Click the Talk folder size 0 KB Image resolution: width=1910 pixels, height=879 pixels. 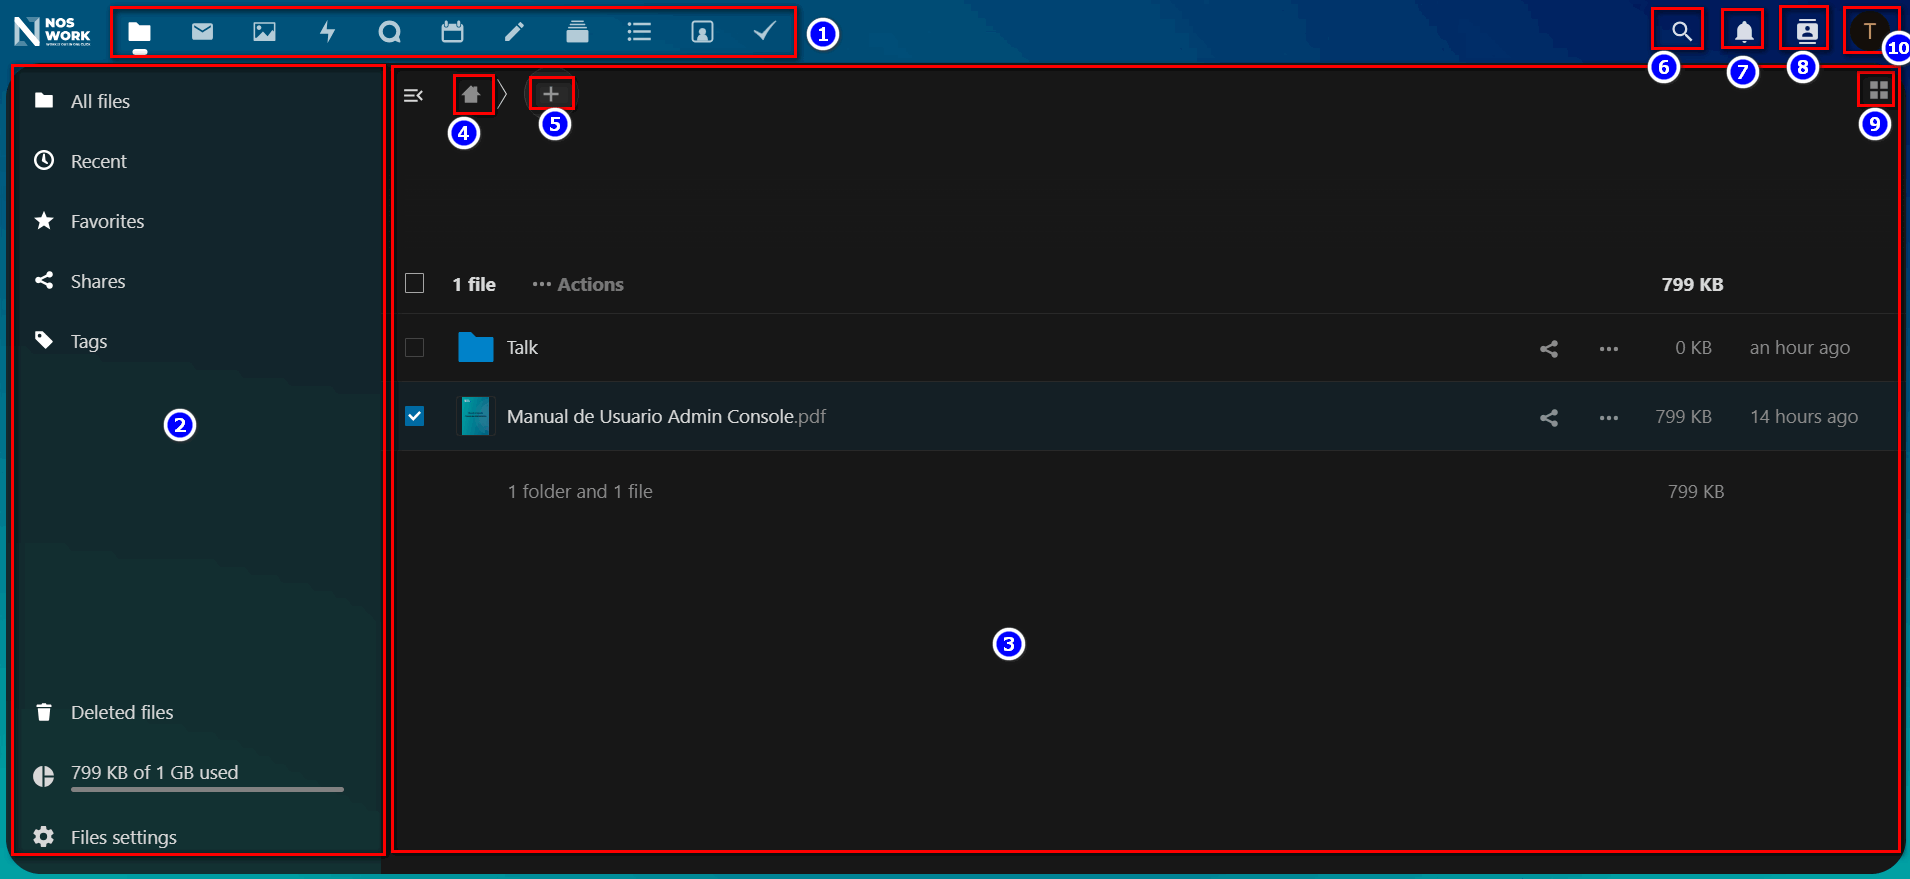[x=1693, y=347]
